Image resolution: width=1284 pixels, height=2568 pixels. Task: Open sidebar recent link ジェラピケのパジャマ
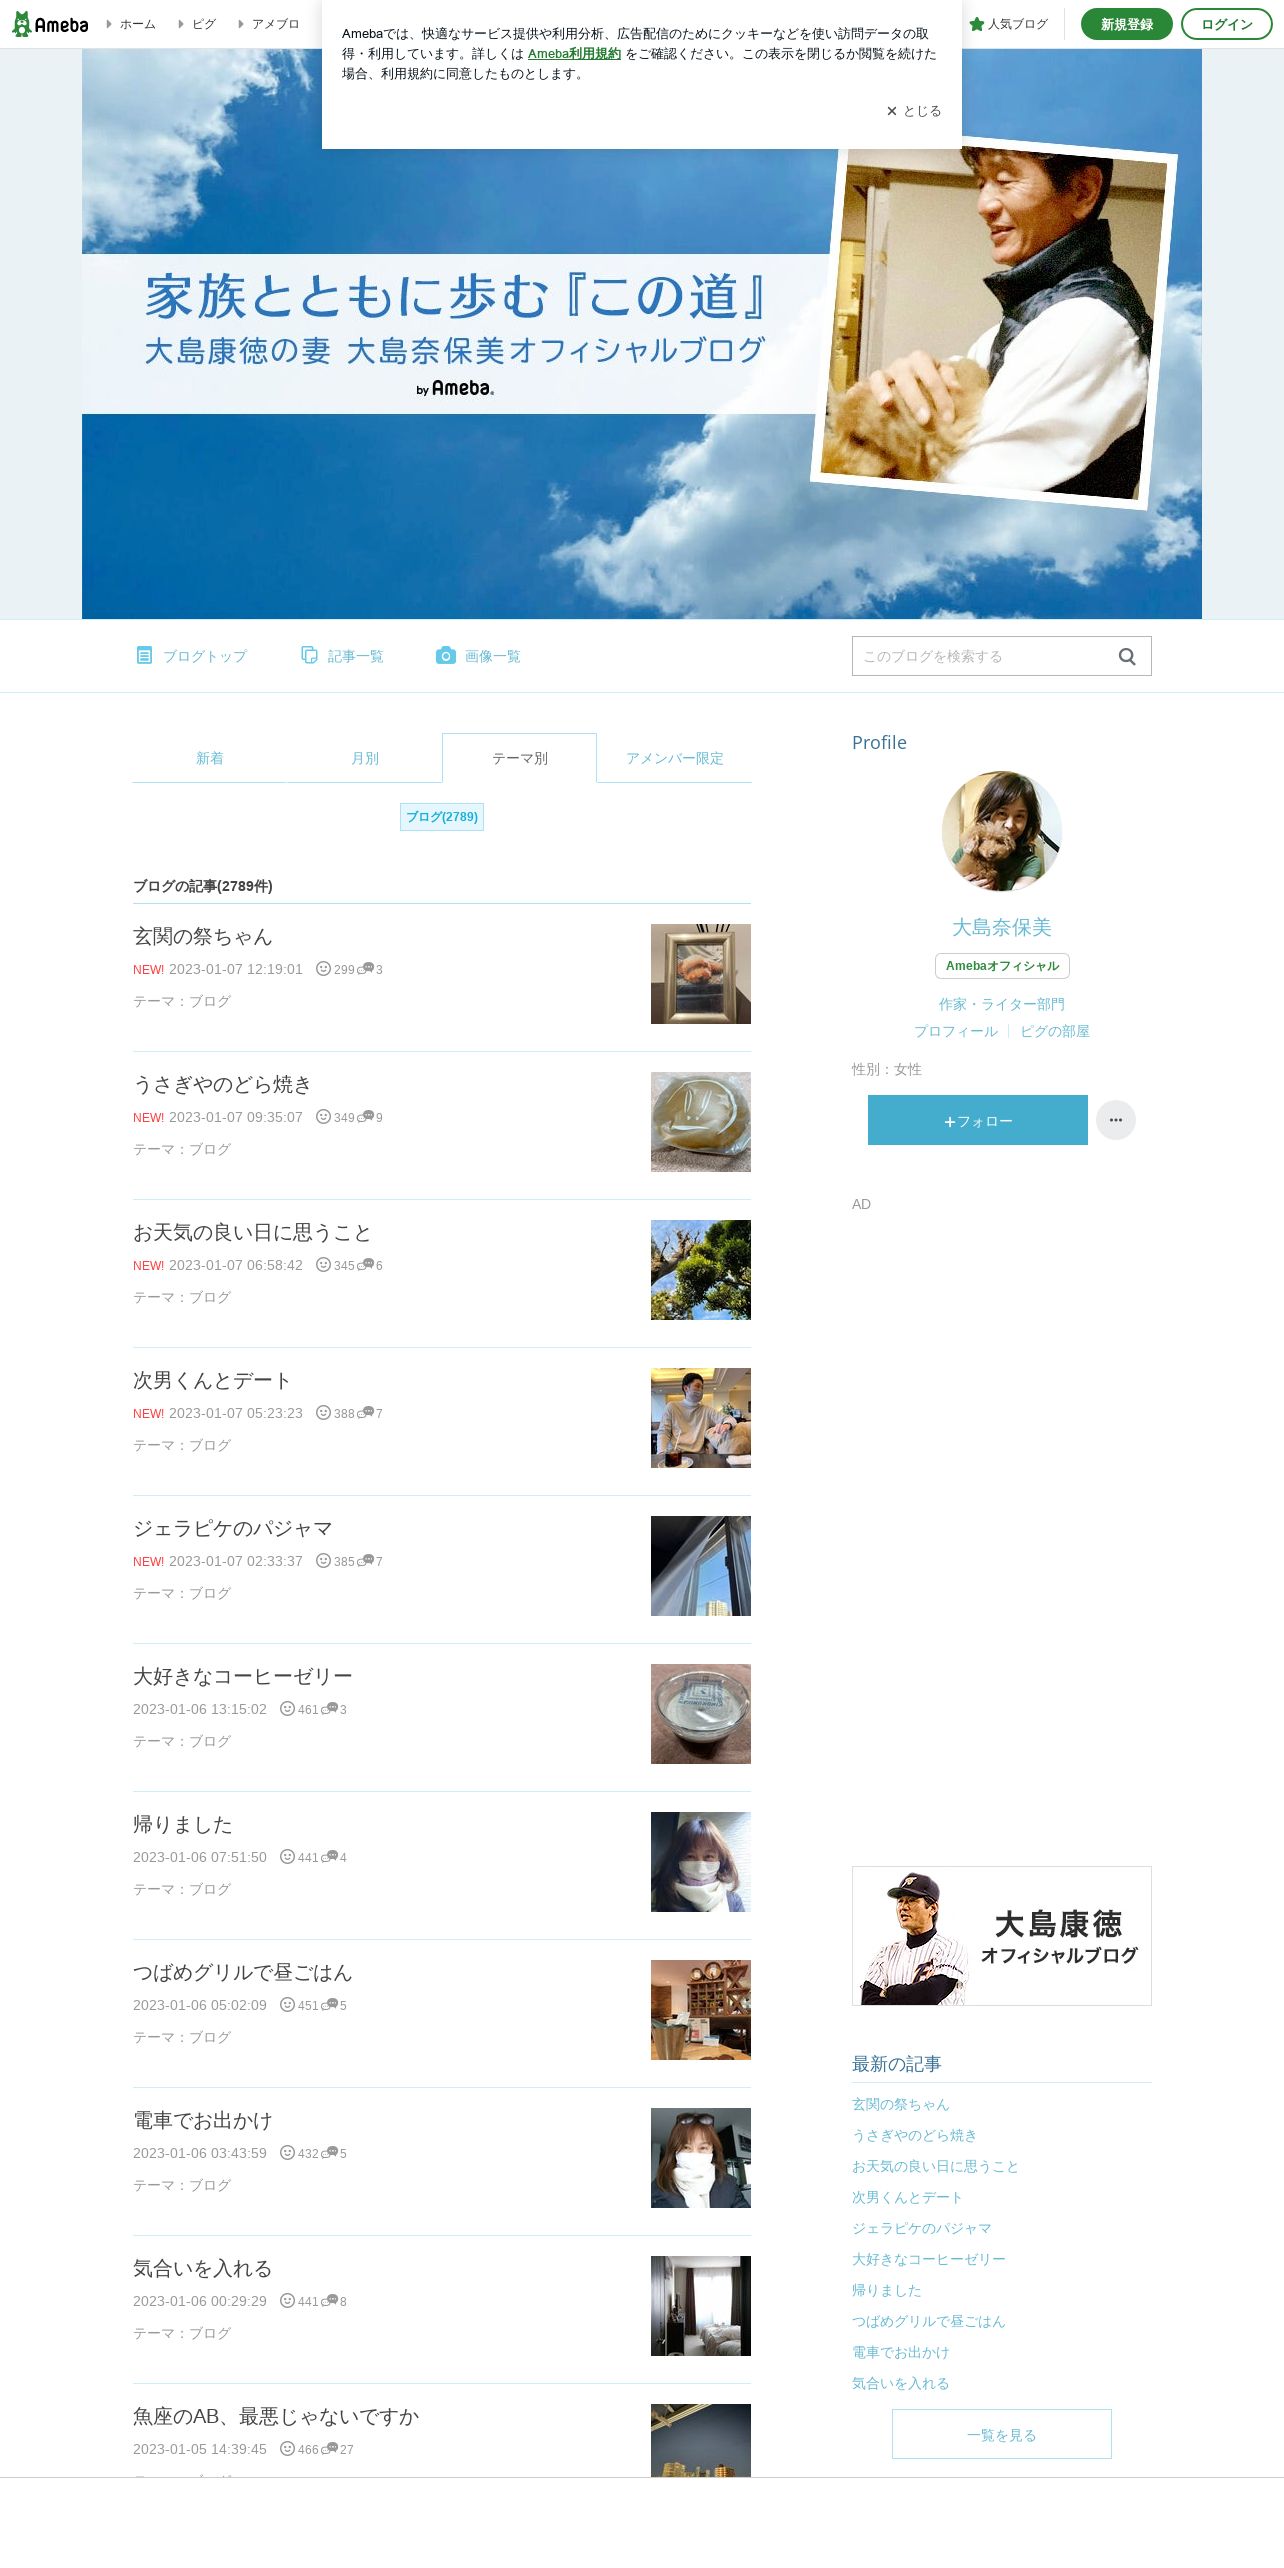tap(922, 2228)
